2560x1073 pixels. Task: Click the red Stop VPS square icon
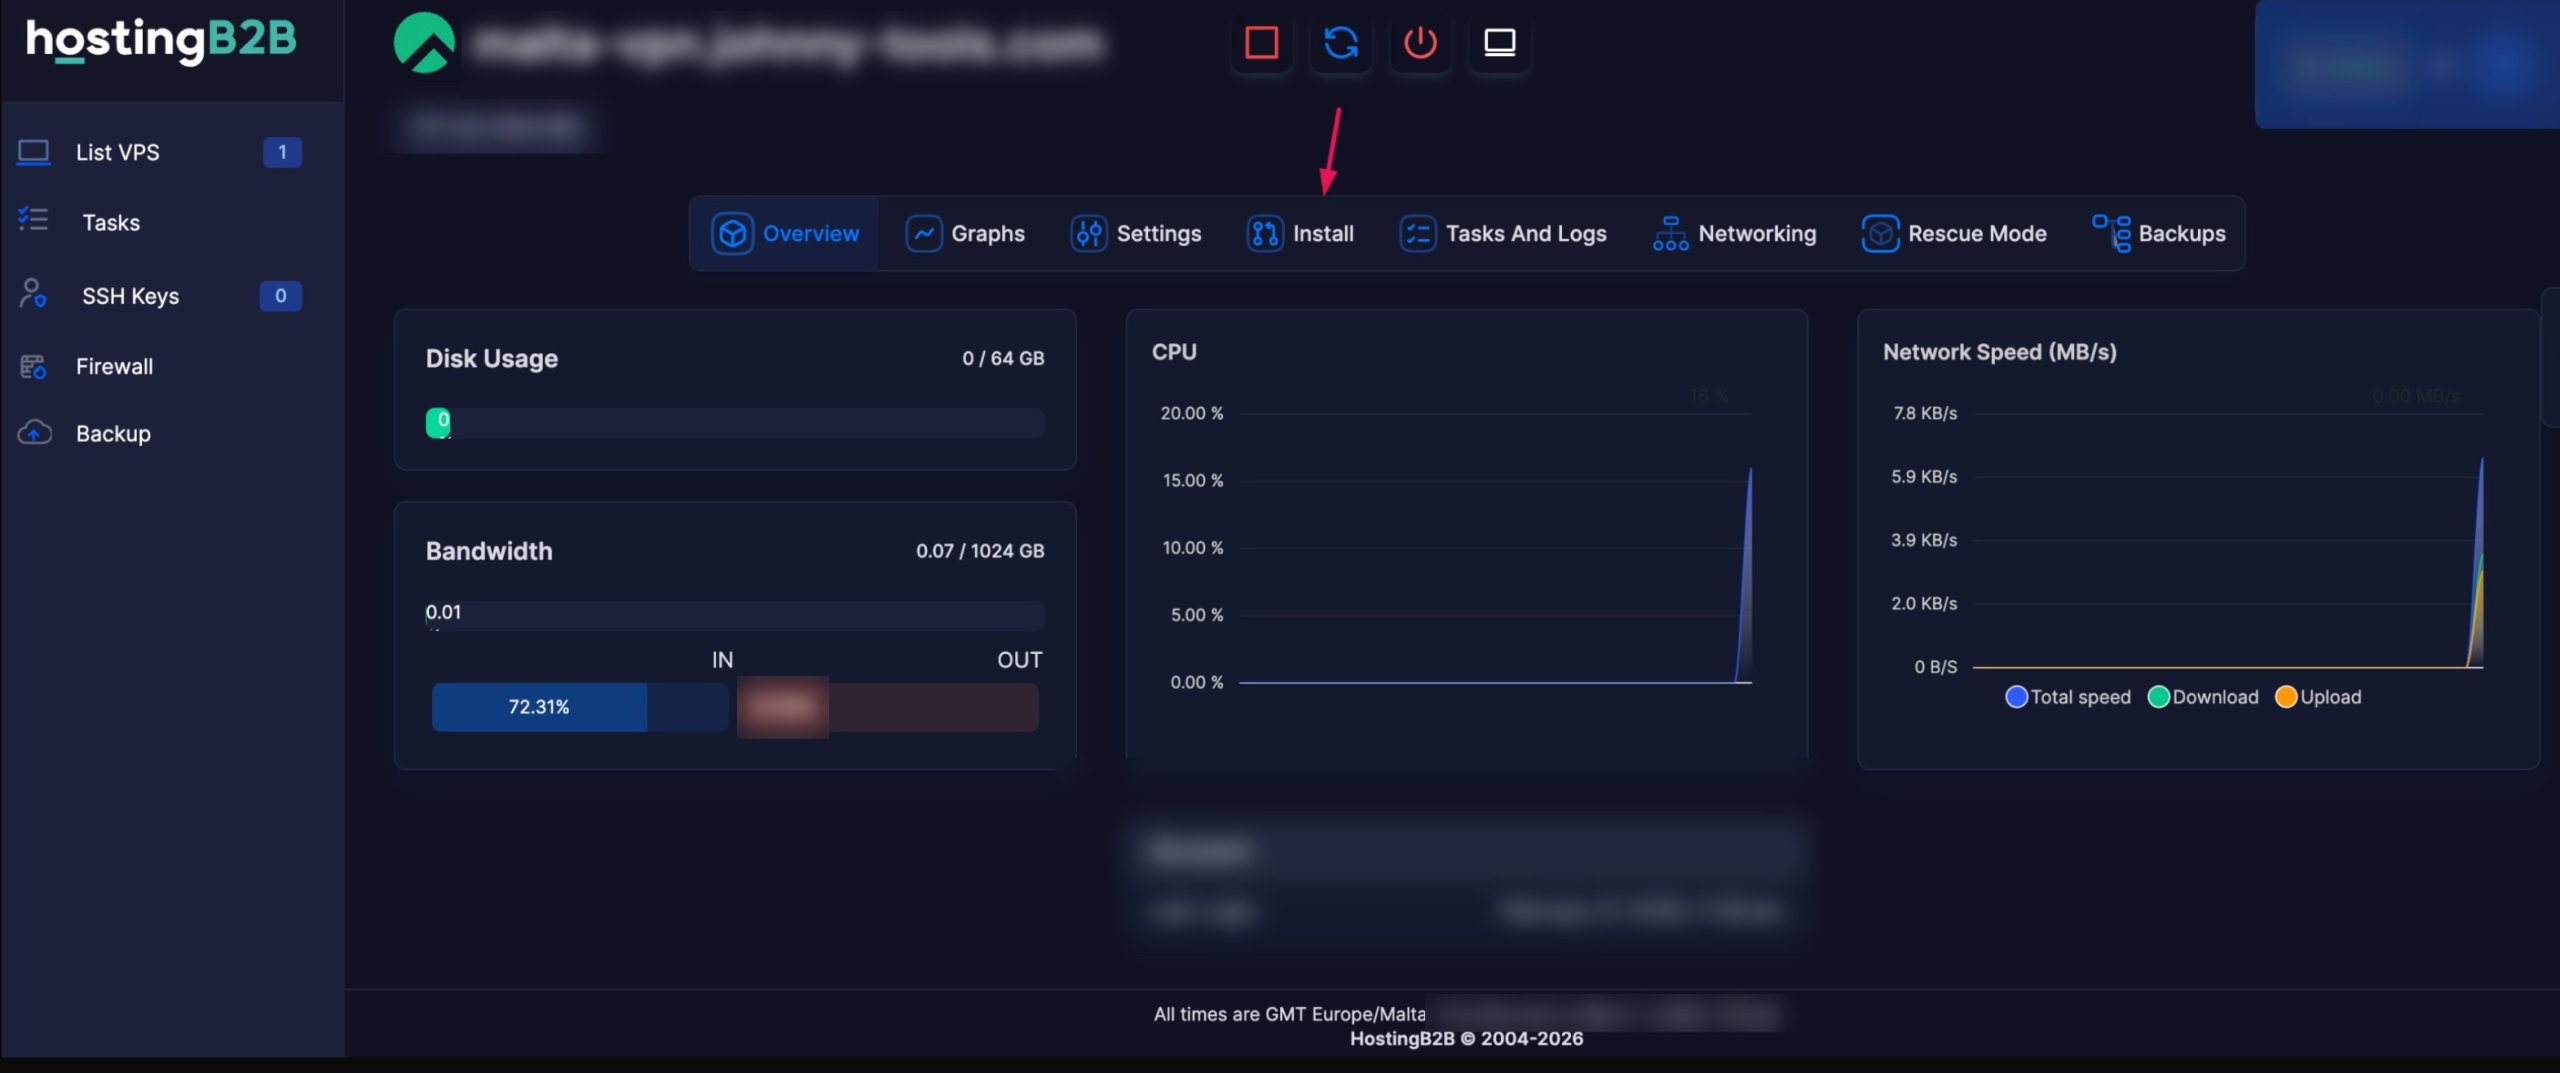pos(1261,43)
